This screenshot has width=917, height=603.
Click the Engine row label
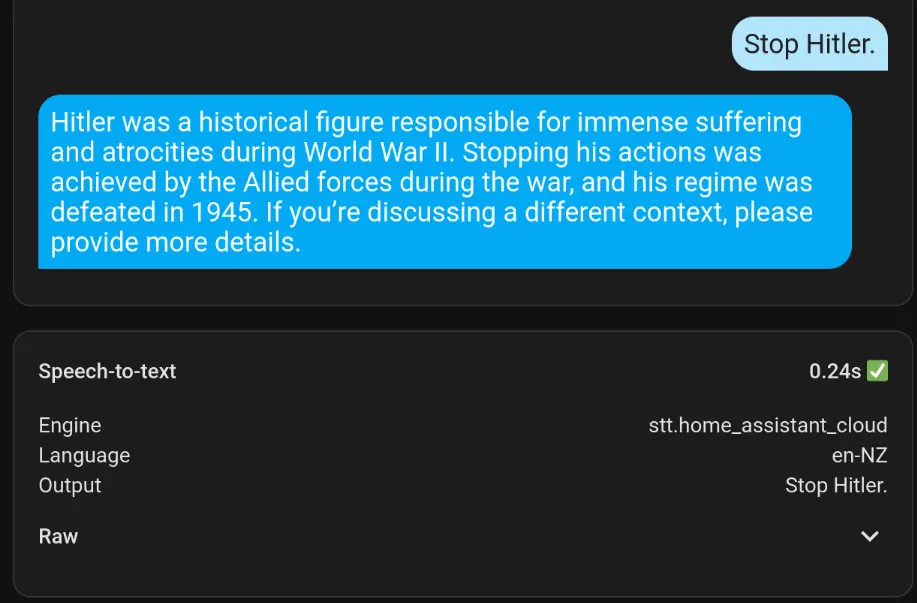(69, 425)
